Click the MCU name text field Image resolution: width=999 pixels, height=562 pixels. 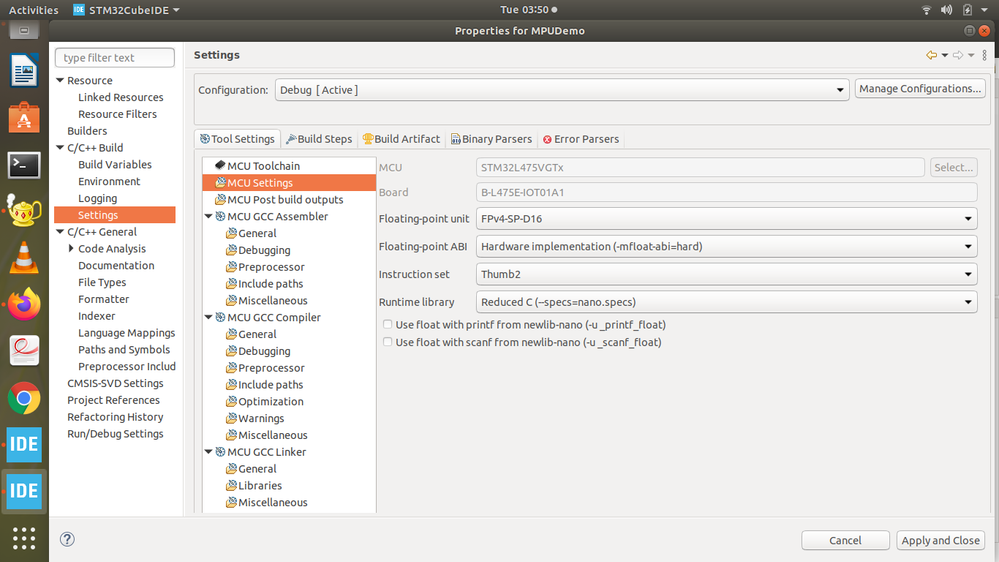point(700,168)
